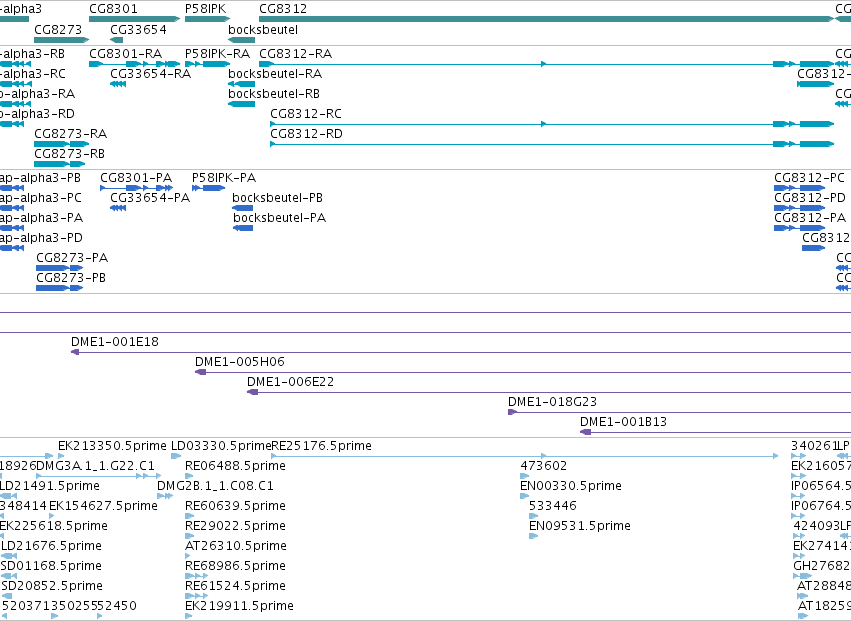Click the DME1-001E18 clone arrowhead
851x621 pixels.
(75, 352)
